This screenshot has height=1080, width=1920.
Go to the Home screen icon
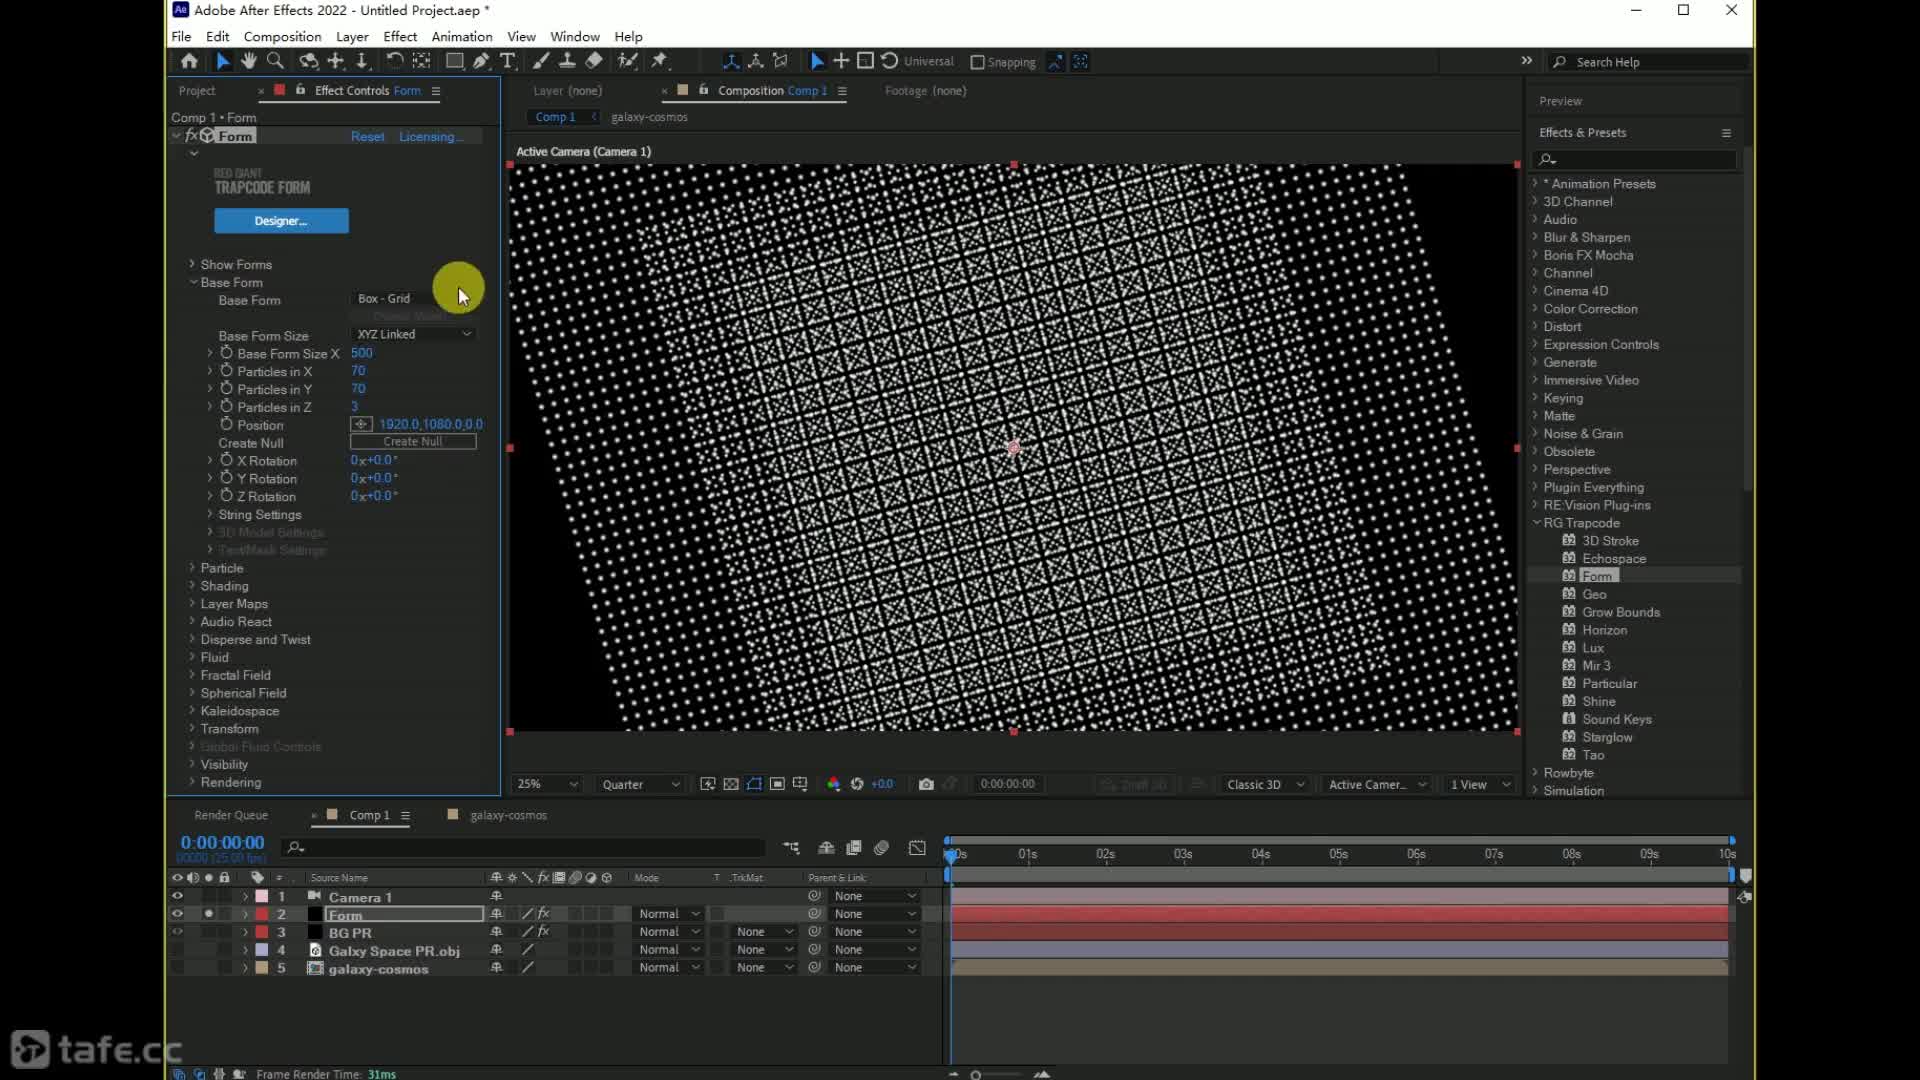(x=189, y=61)
